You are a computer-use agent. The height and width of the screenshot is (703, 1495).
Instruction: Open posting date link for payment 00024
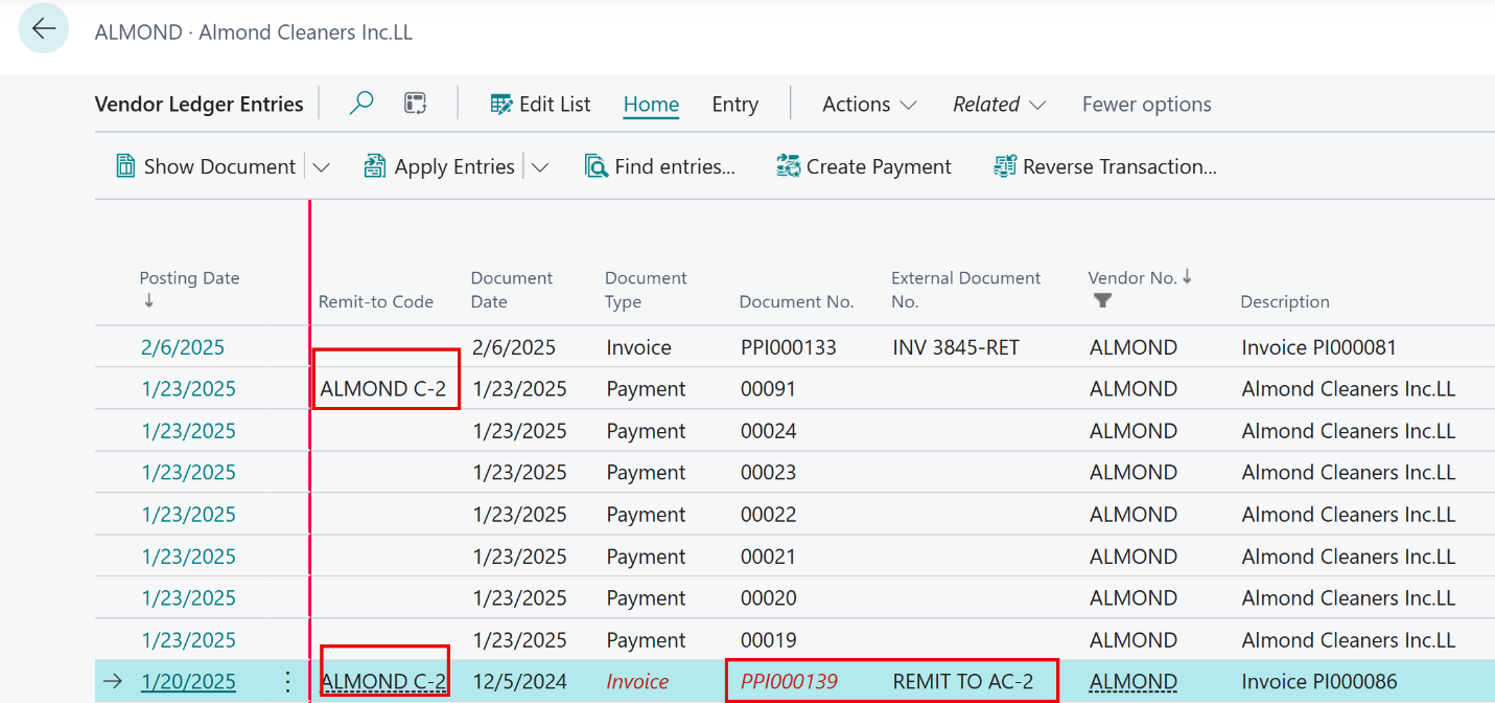[189, 431]
